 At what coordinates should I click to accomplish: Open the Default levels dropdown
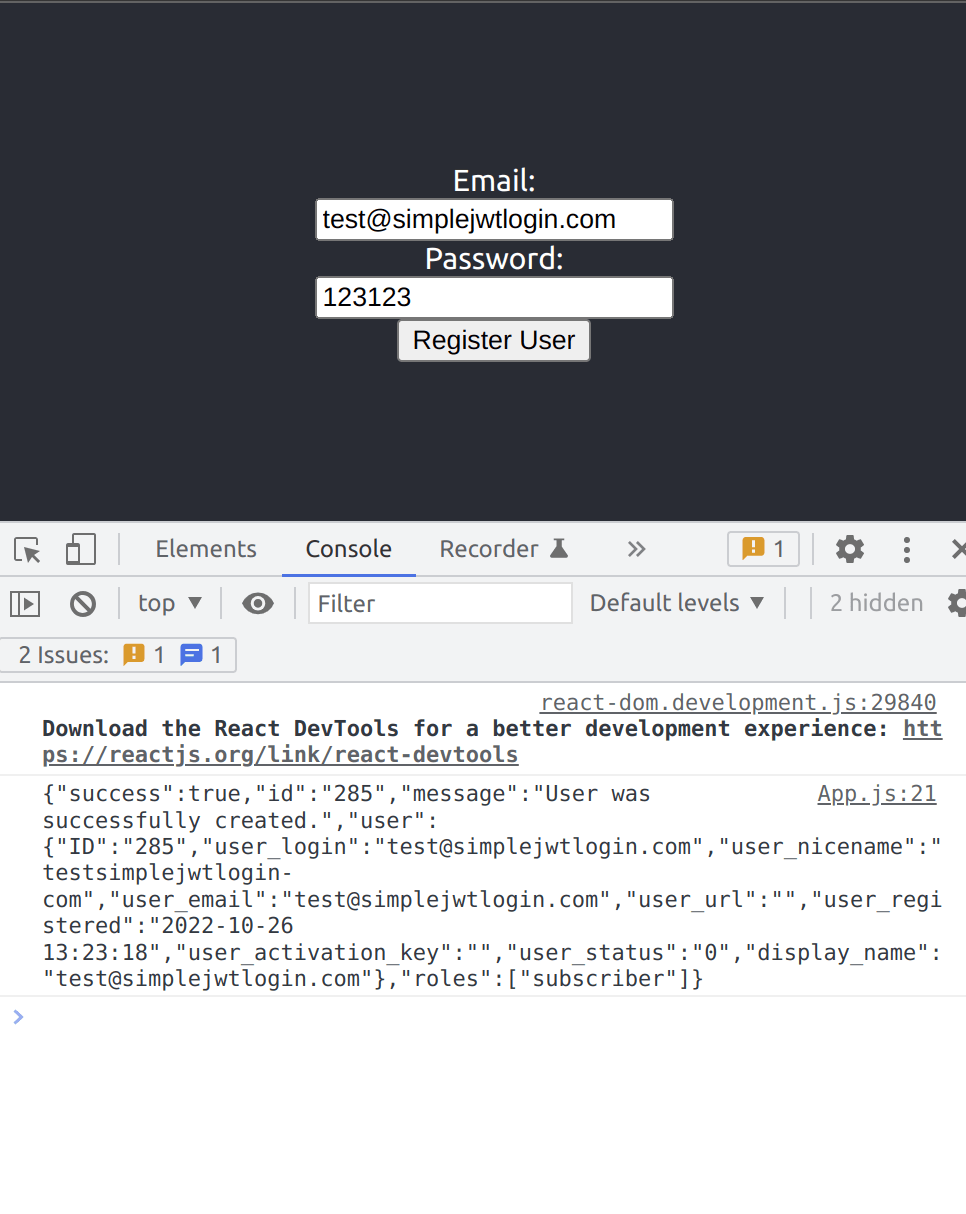[x=677, y=603]
